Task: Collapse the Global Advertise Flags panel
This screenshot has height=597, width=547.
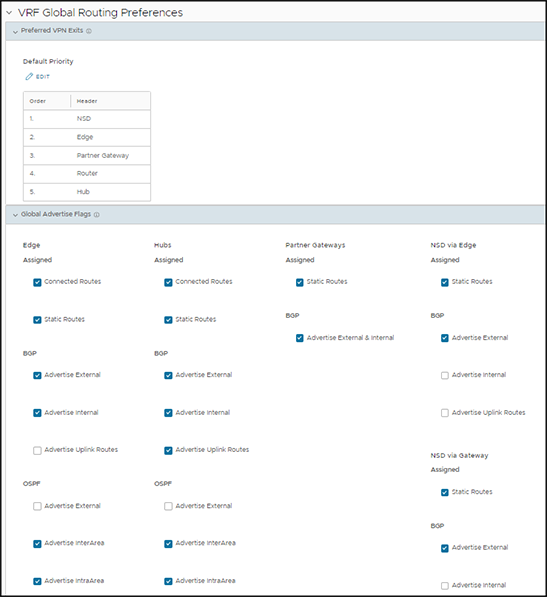Action: 15,215
